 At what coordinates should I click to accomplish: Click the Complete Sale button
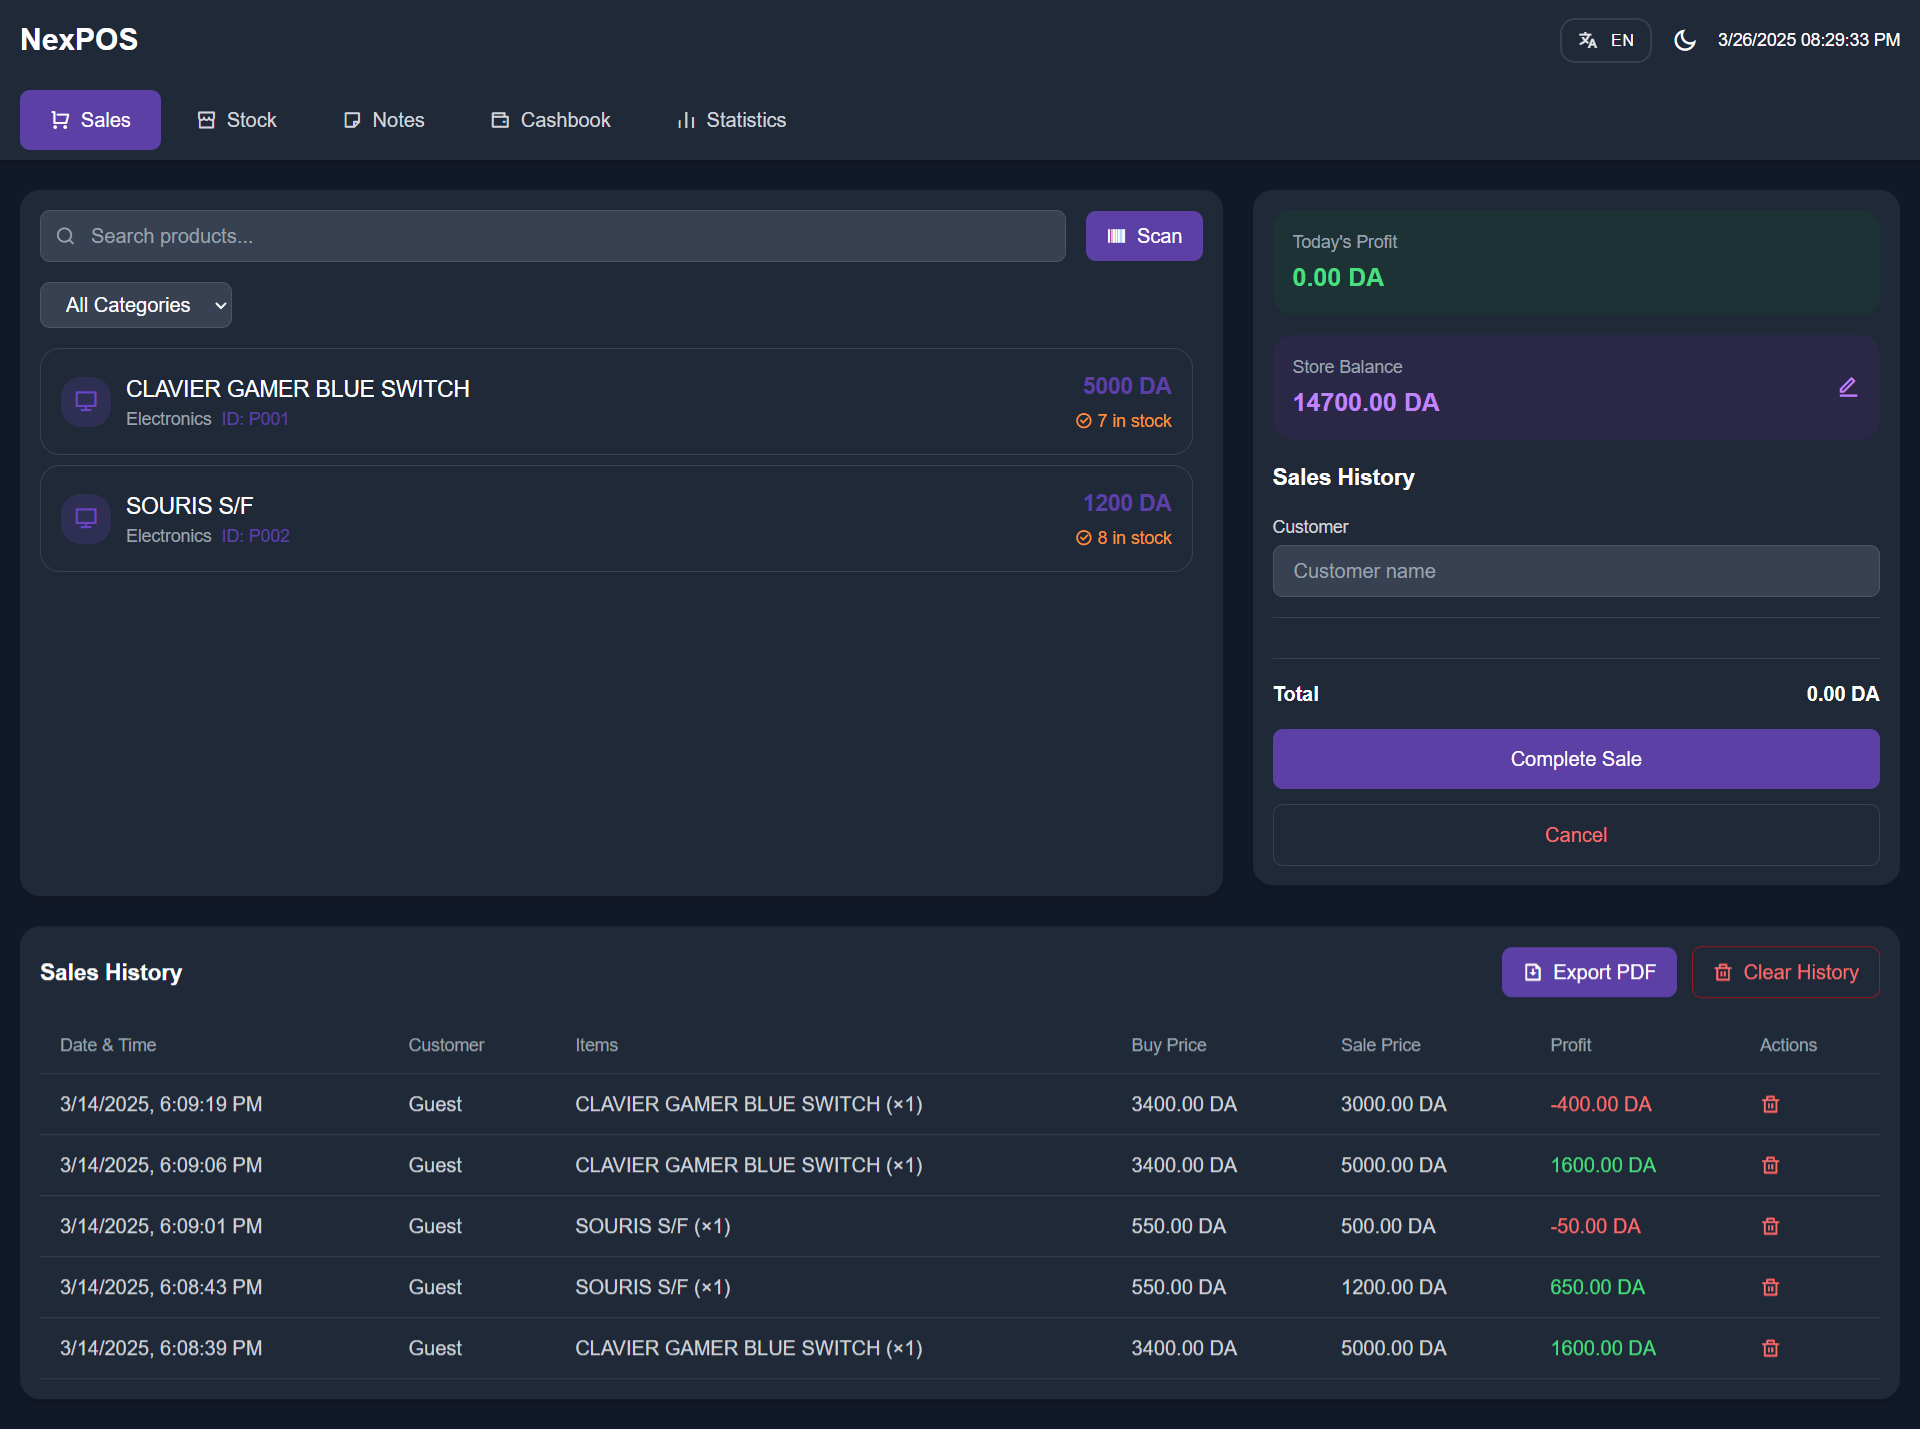pyautogui.click(x=1576, y=759)
